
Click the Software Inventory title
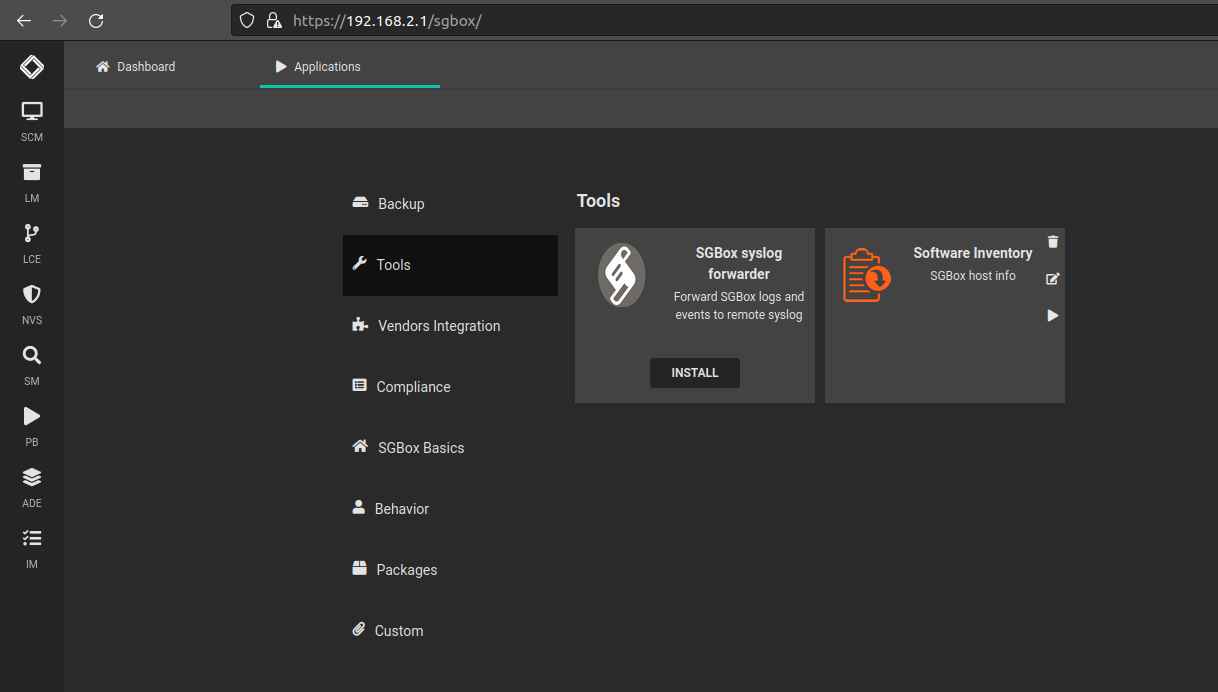tap(973, 254)
